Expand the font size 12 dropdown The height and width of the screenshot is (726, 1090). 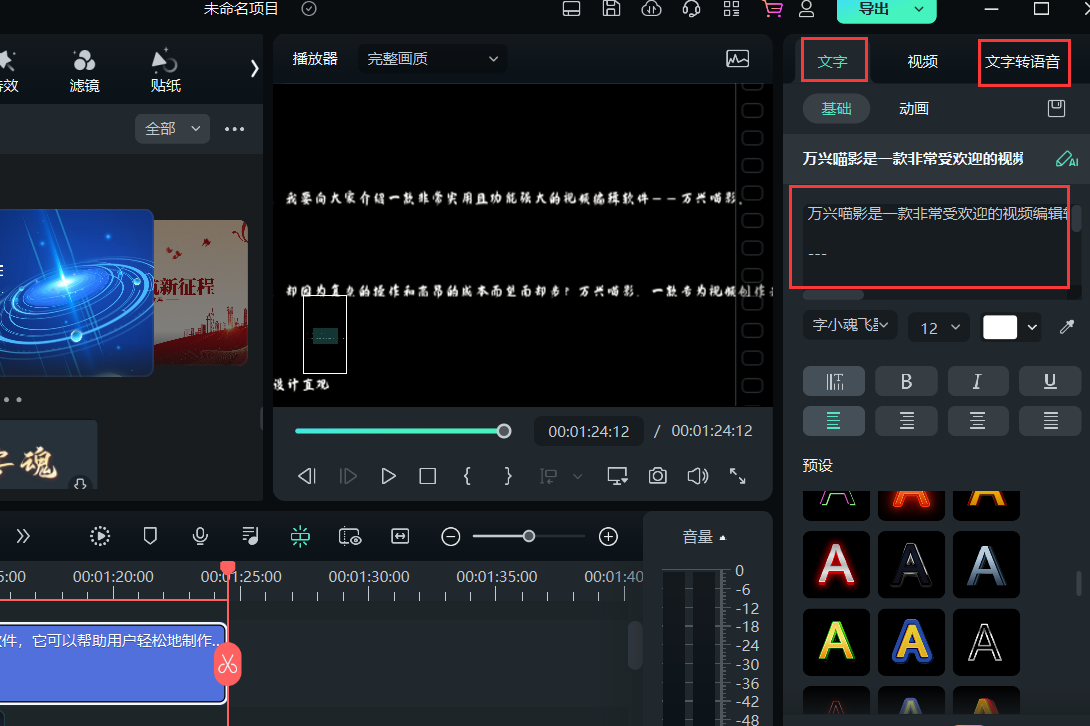[x=939, y=327]
